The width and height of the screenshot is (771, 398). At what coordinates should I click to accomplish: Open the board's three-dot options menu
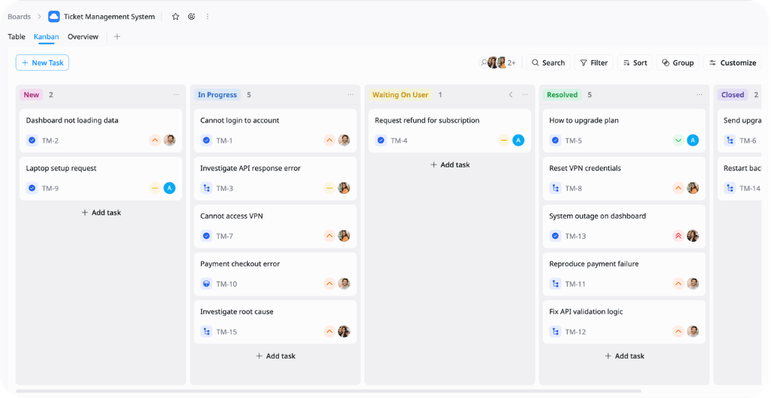[208, 17]
